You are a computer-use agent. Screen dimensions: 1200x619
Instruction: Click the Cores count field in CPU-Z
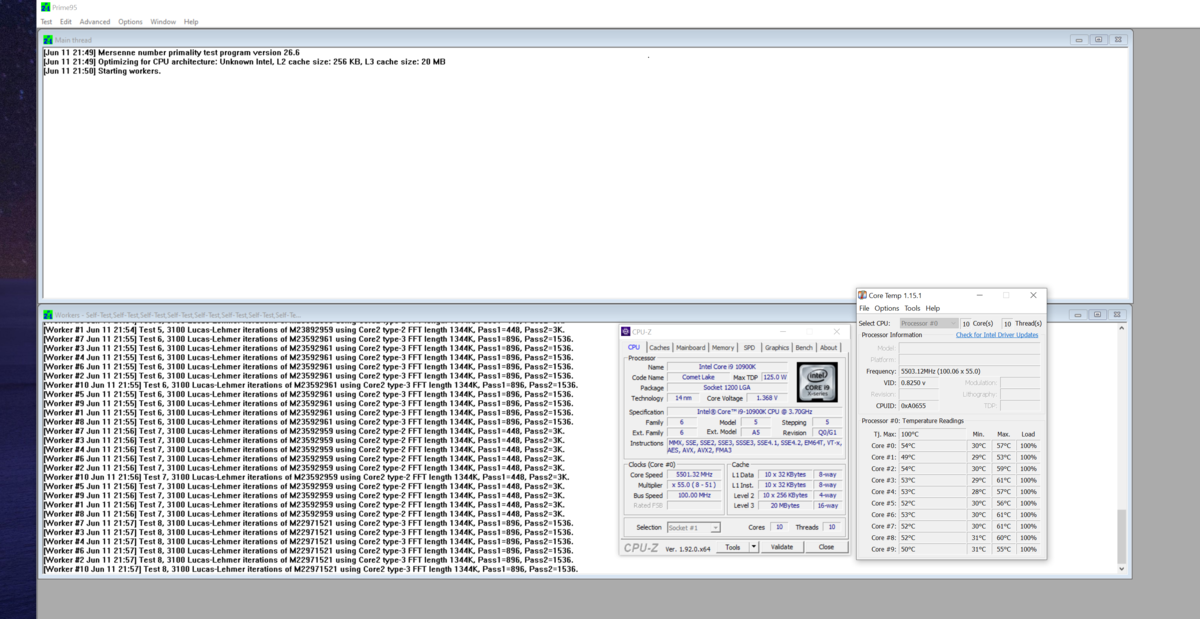click(779, 527)
